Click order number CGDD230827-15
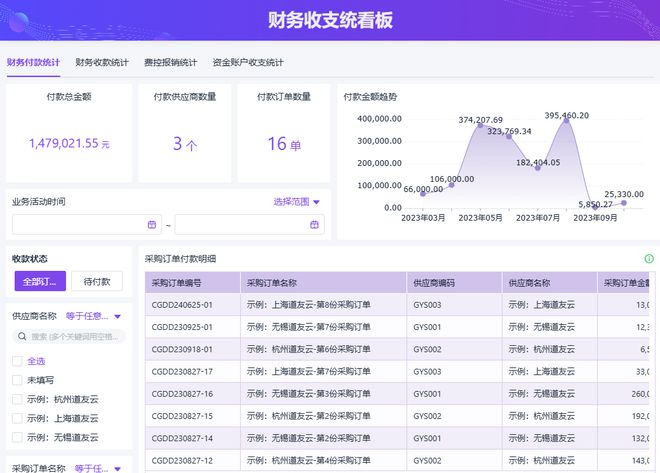Viewport: 660px width, 473px height. (182, 417)
